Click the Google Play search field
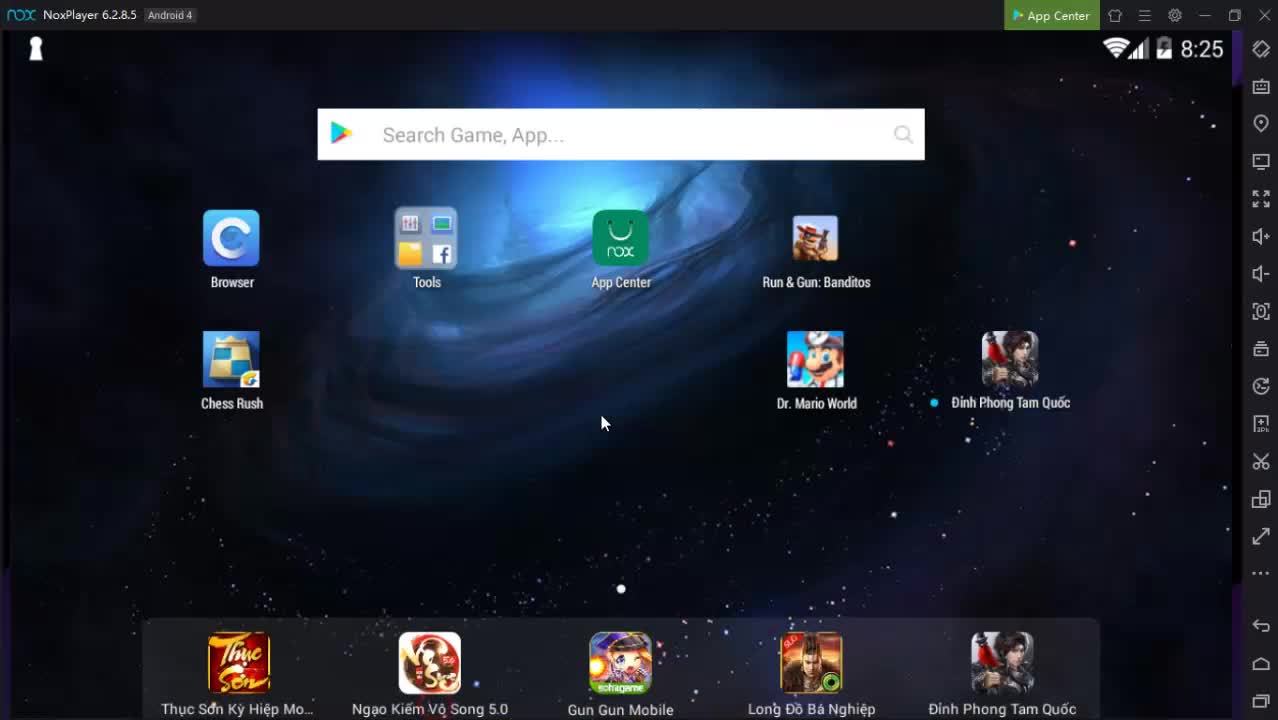 [x=621, y=134]
